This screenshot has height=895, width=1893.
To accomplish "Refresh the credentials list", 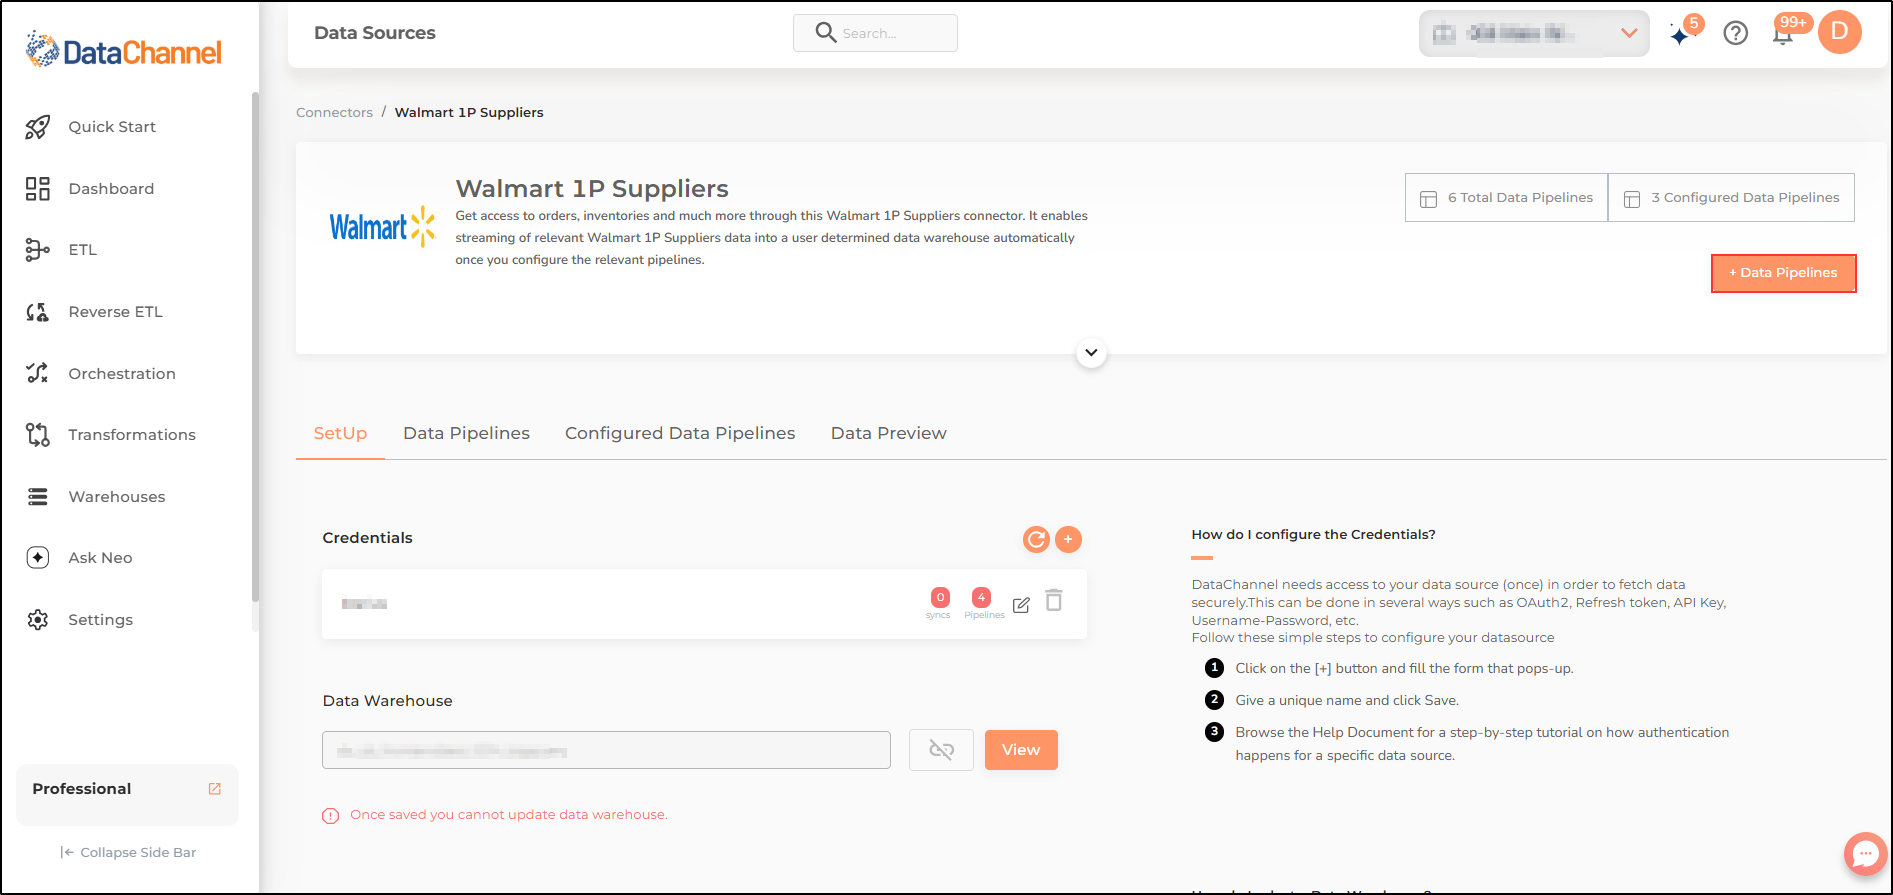I will [1036, 540].
